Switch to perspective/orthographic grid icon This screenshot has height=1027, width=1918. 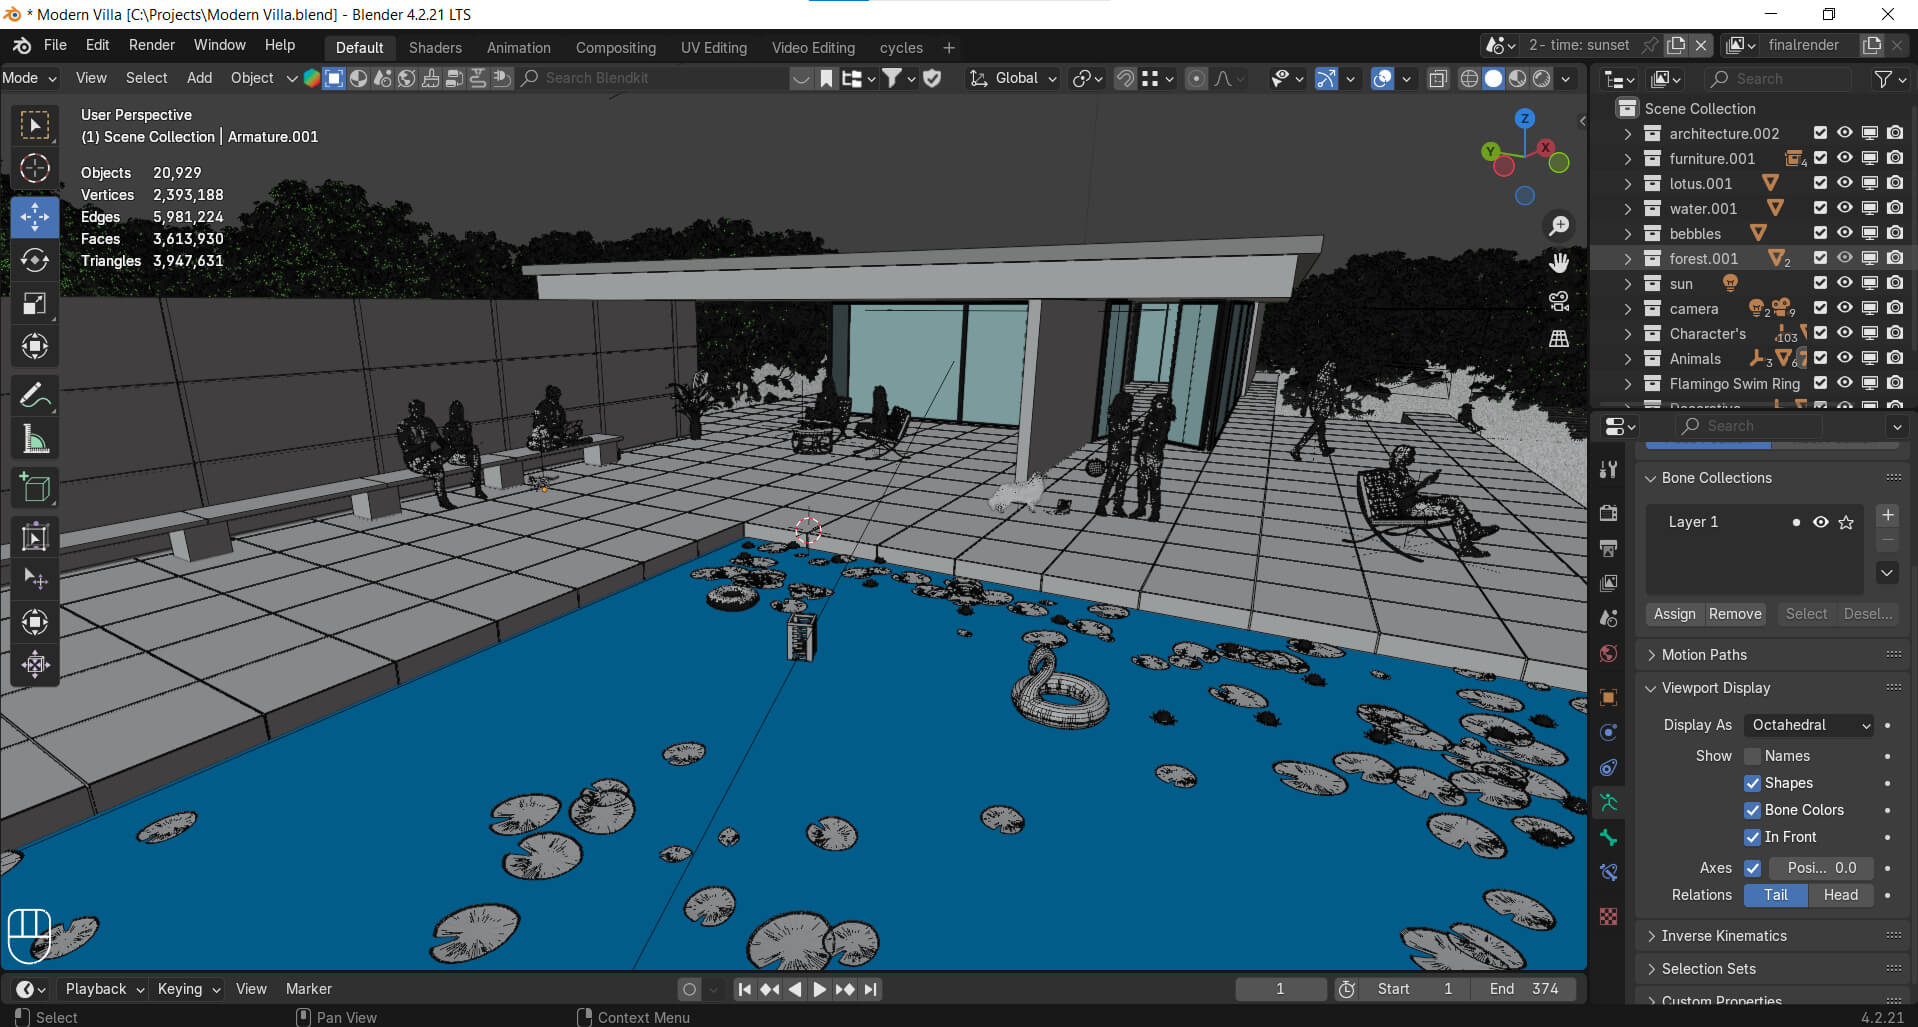1558,339
